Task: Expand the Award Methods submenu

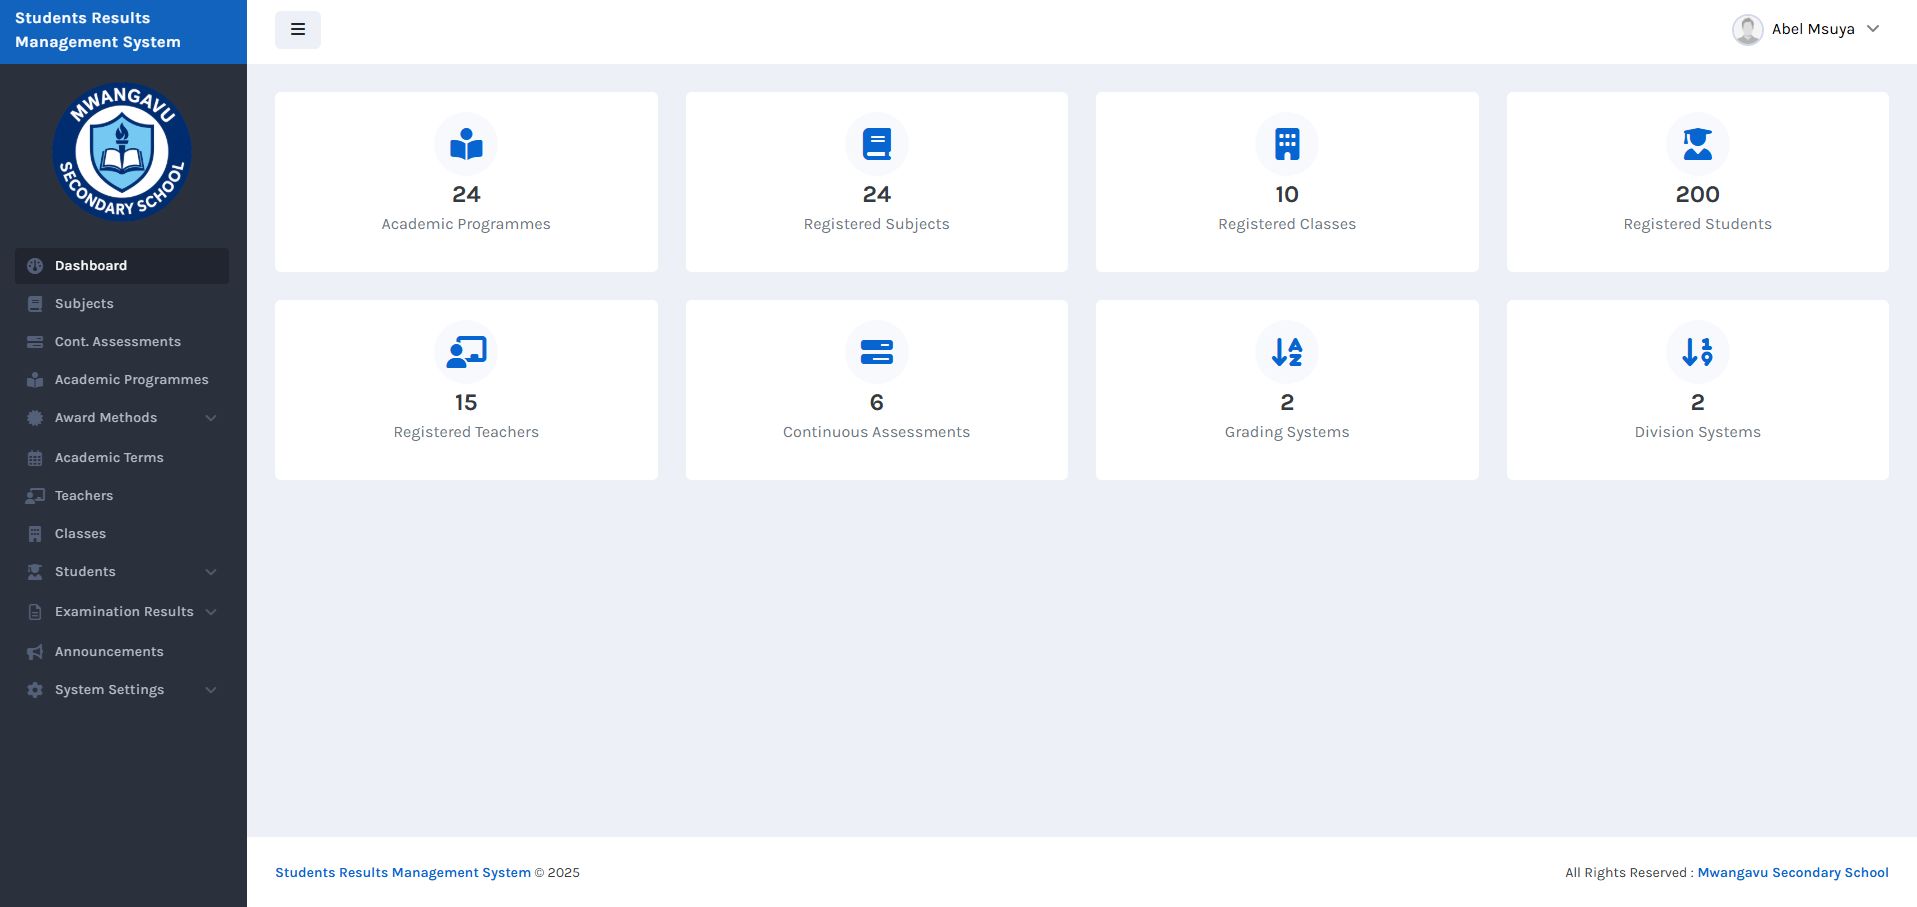Action: (122, 418)
